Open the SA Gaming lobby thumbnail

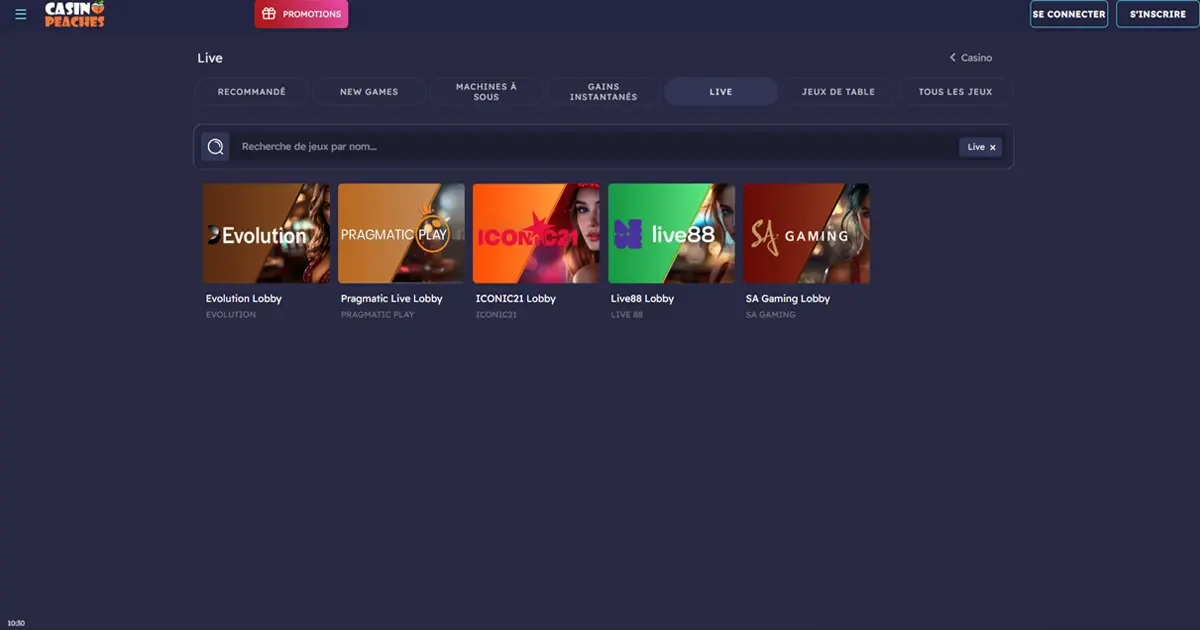coord(806,233)
